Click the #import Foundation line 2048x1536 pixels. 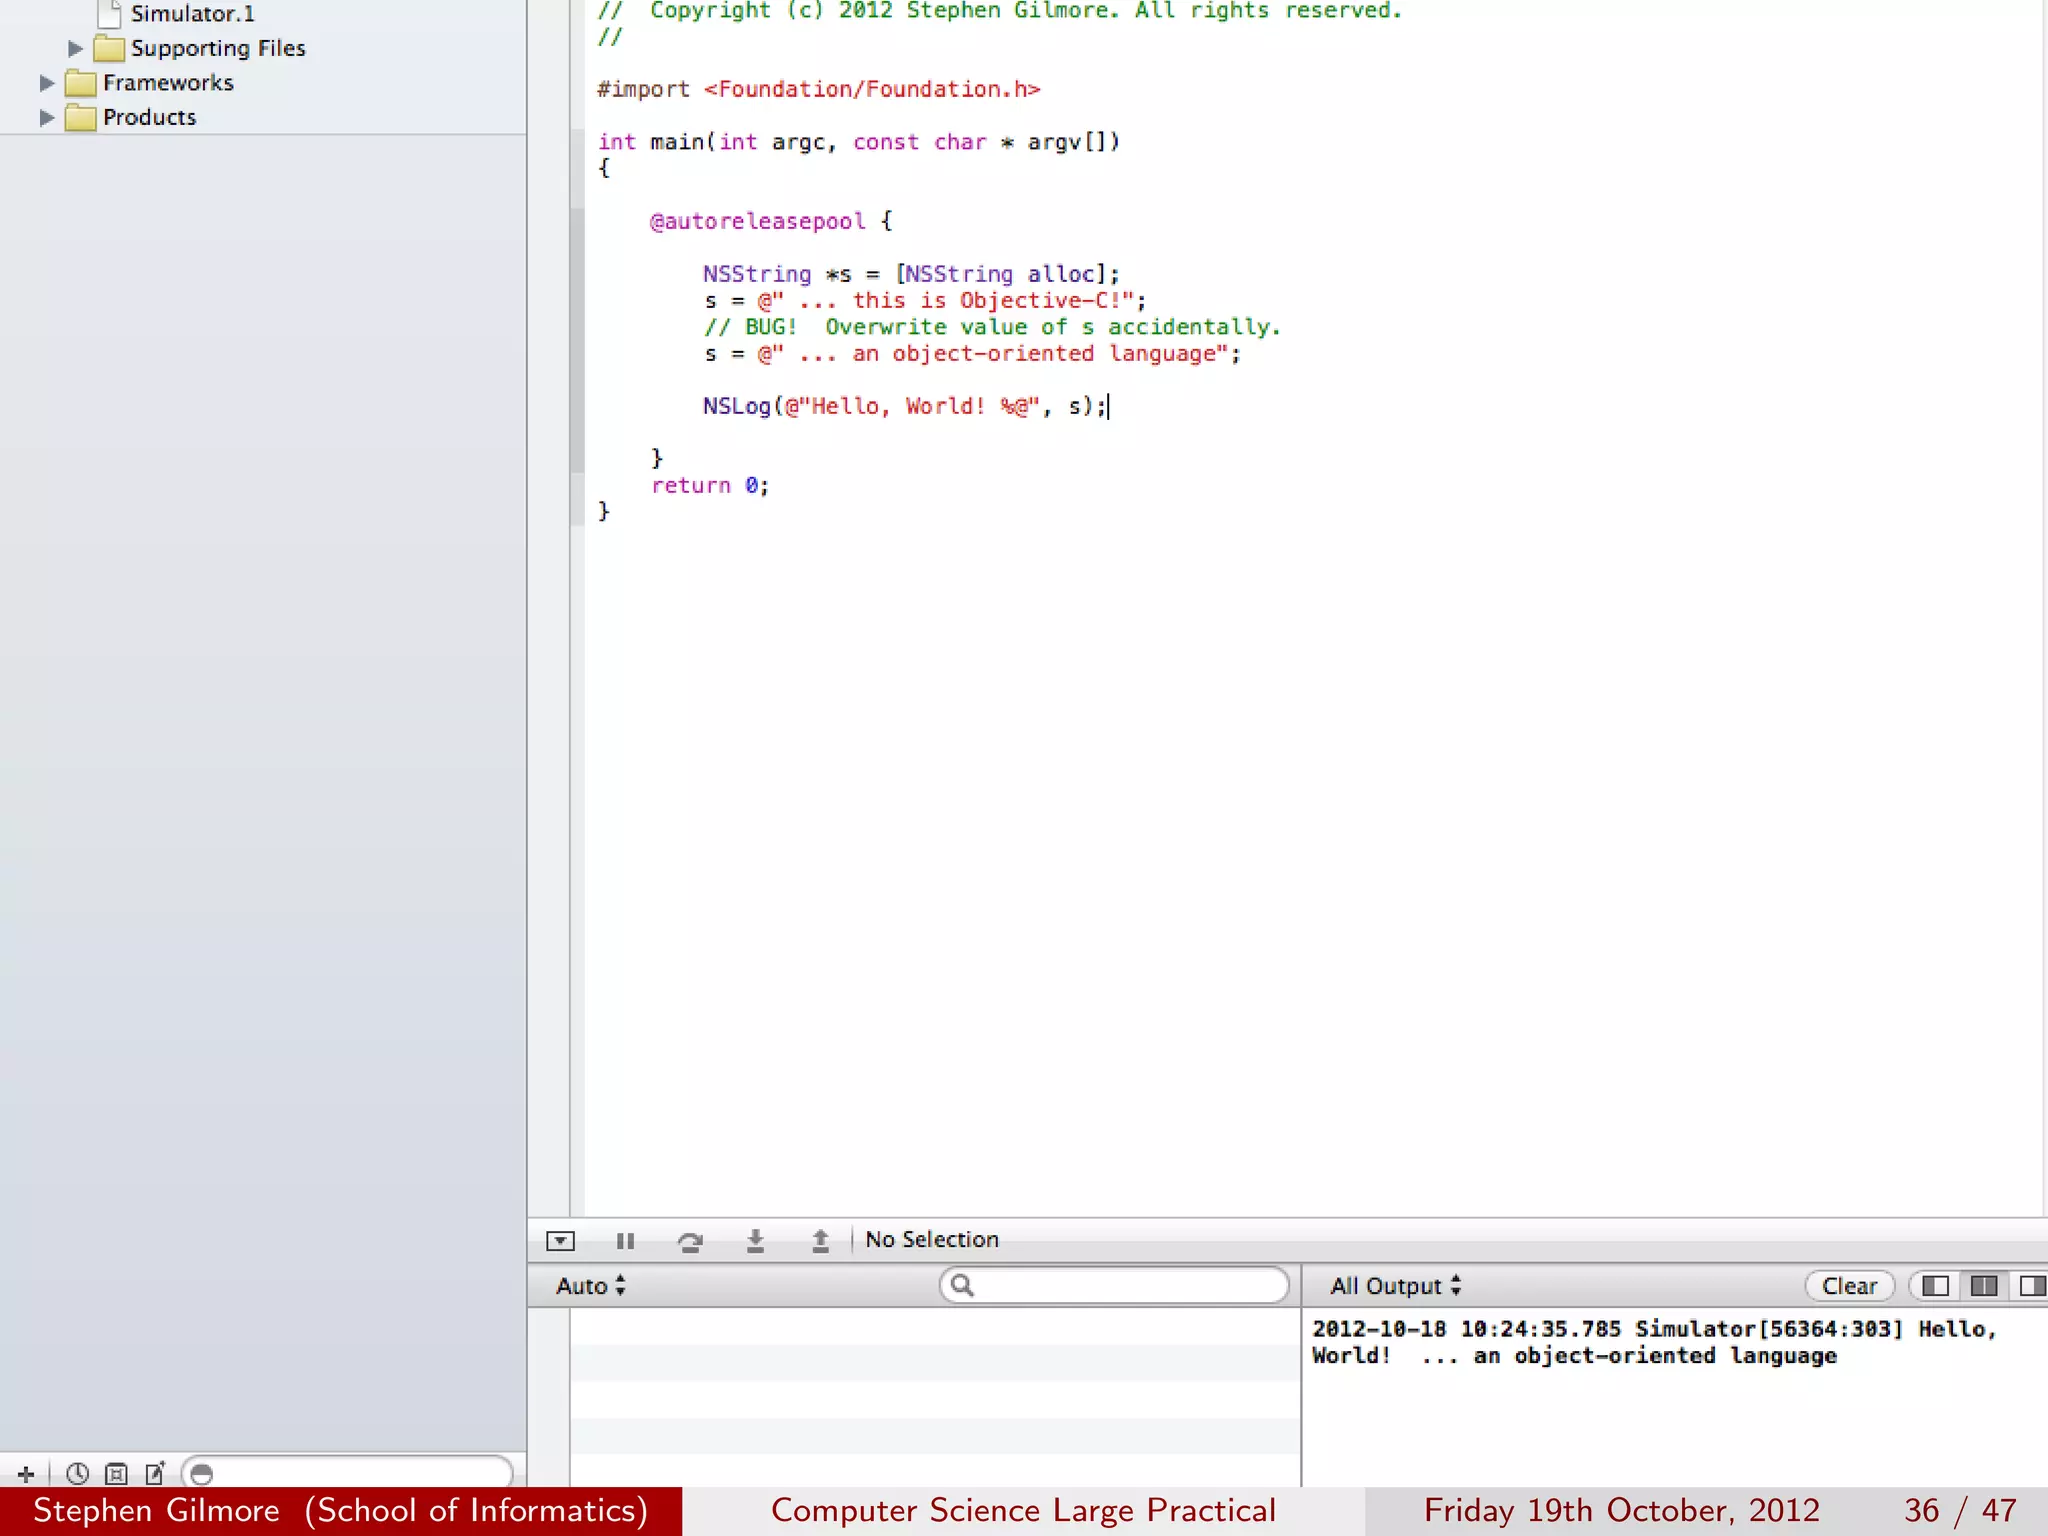click(819, 89)
